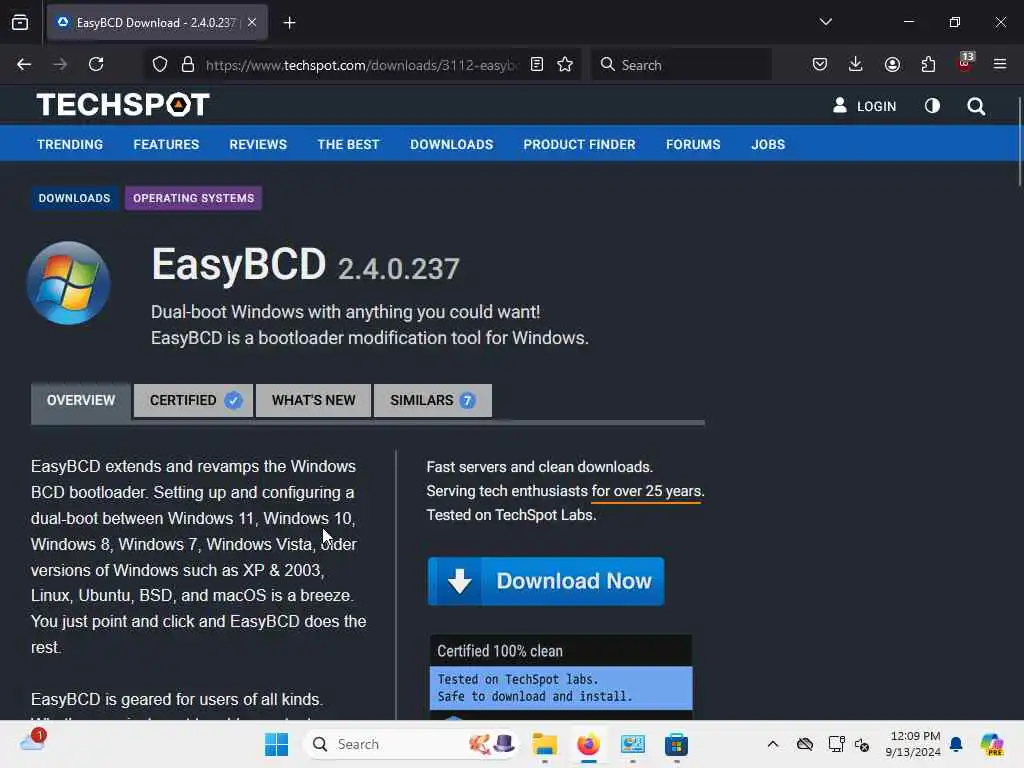The width and height of the screenshot is (1024, 768).
Task: Open the PRODUCT FINDER menu item
Action: [579, 144]
